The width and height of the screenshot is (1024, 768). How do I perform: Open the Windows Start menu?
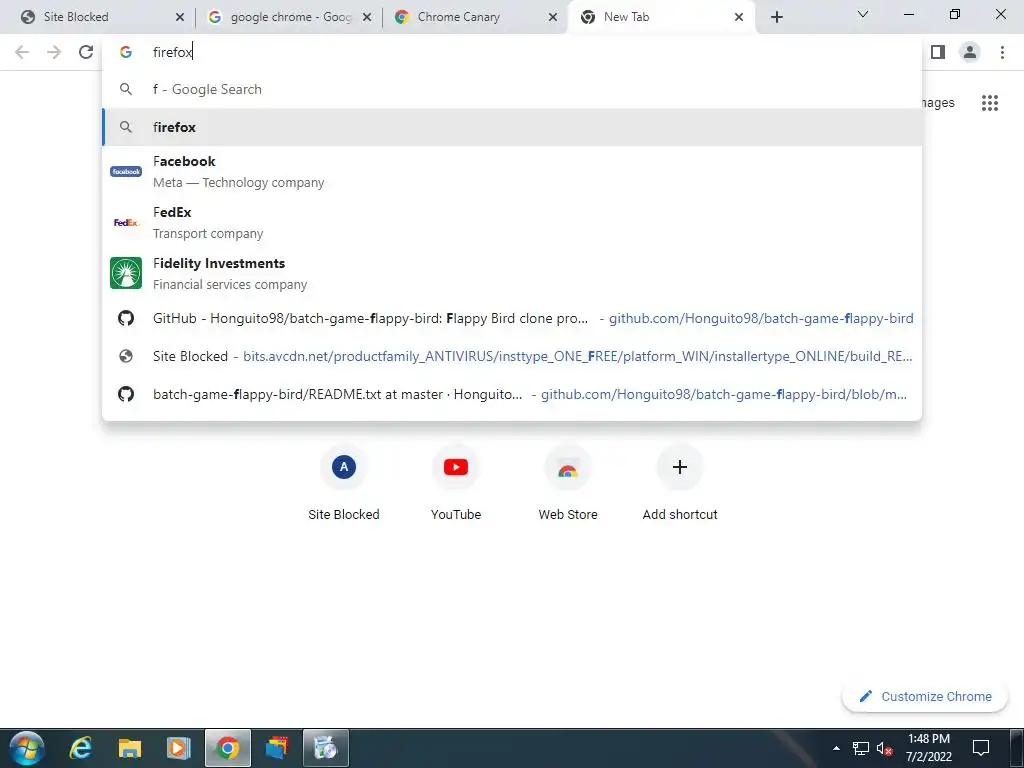pyautogui.click(x=26, y=748)
